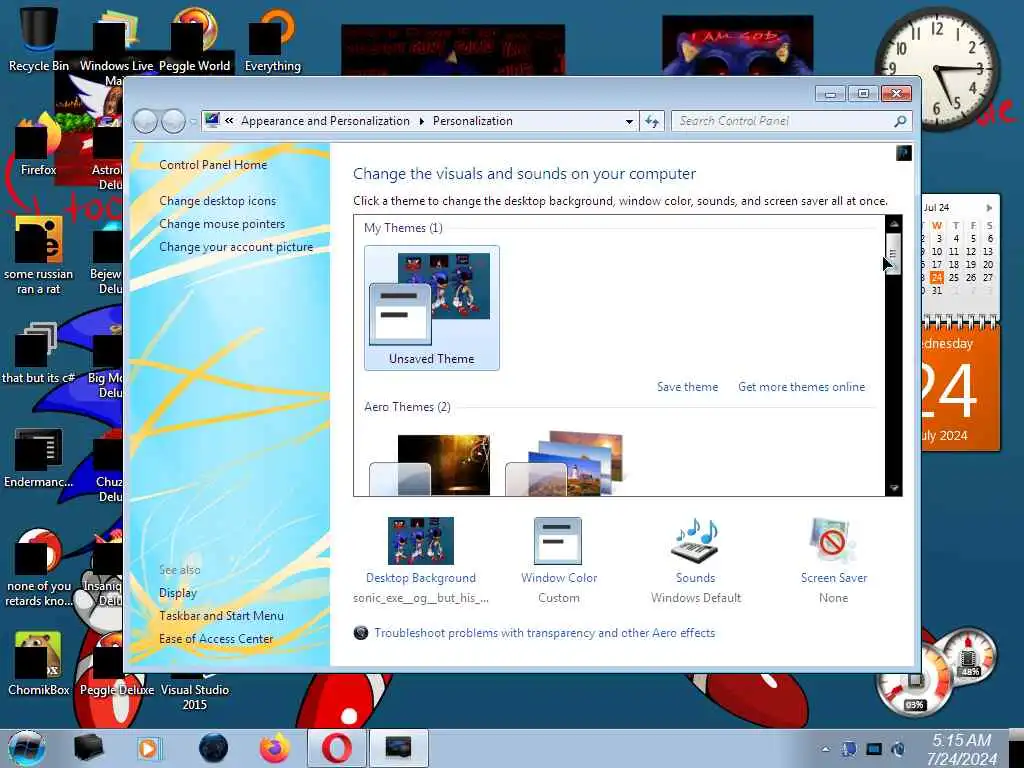Click the Forward navigation button

click(x=173, y=121)
